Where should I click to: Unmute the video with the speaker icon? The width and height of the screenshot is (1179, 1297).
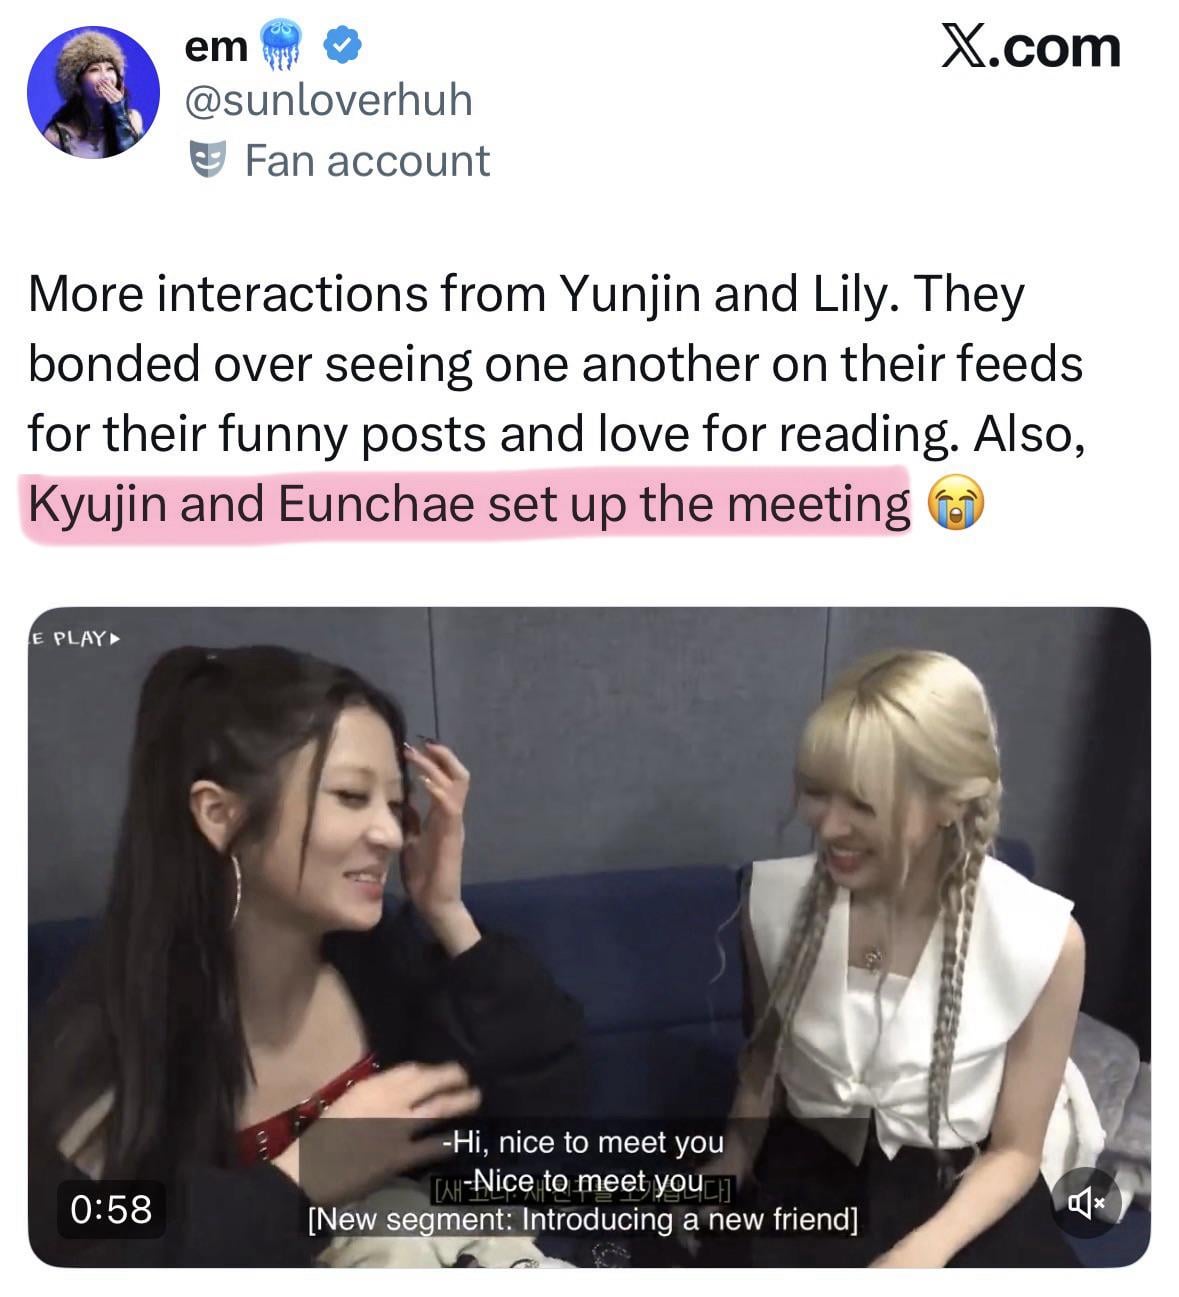pos(1087,1203)
